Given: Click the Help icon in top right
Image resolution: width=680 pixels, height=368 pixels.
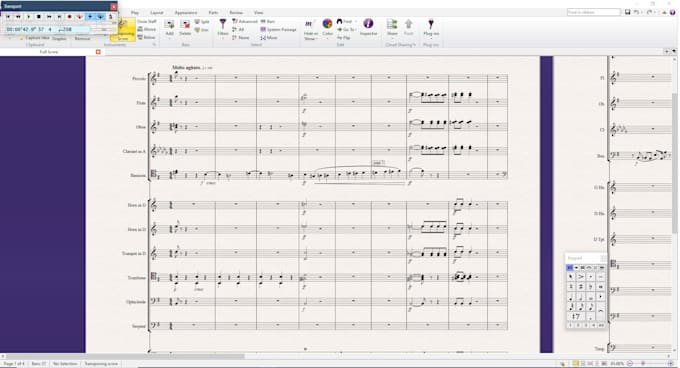Looking at the screenshot, I should 673,12.
